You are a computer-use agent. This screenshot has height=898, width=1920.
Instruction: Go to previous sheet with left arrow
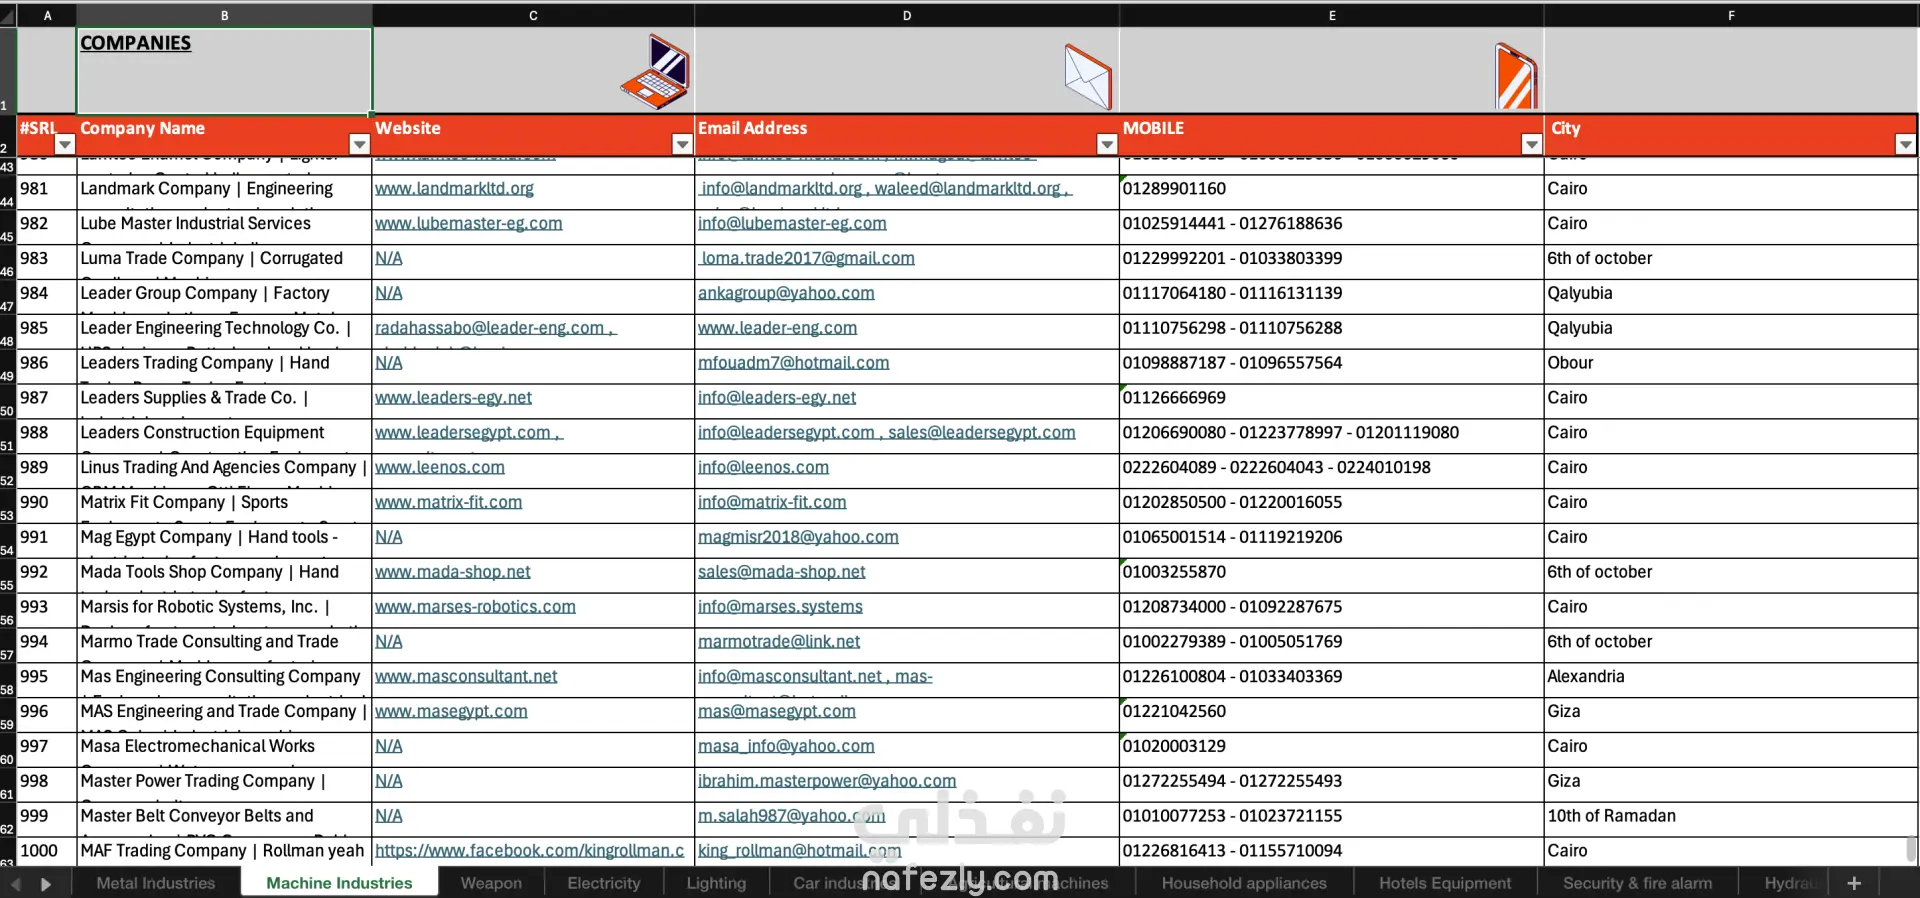point(16,884)
